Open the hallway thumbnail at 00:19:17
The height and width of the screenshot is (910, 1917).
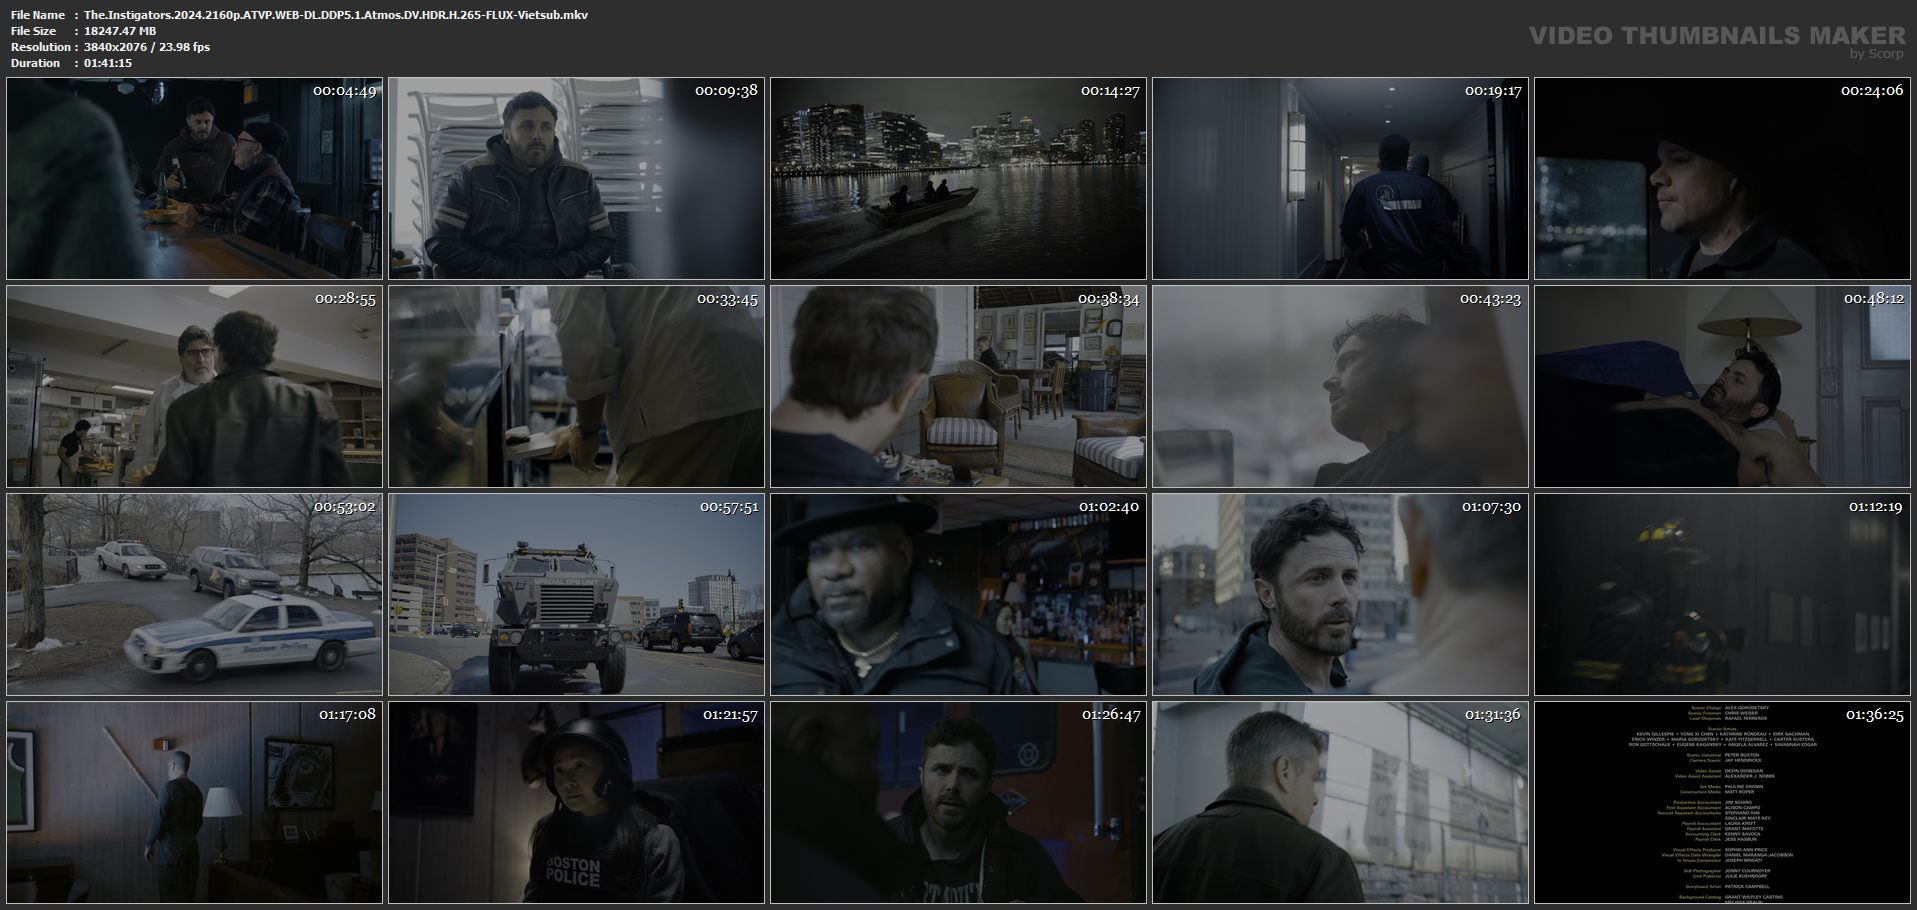coord(1340,178)
